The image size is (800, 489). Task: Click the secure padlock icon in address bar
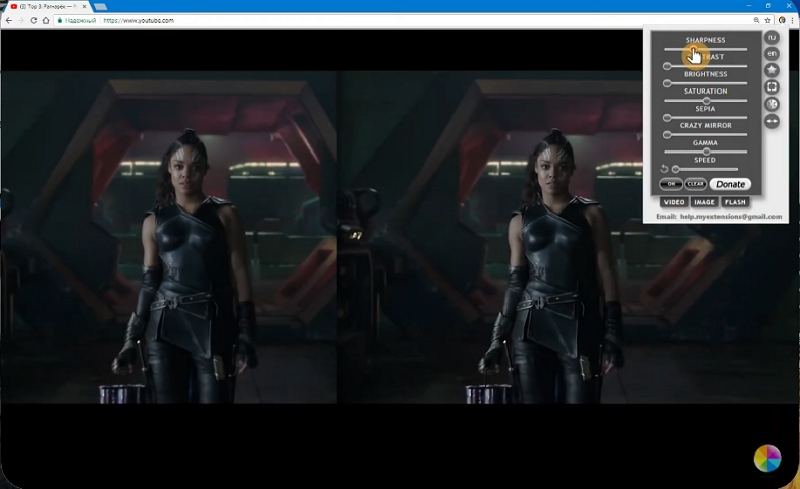tap(60, 20)
